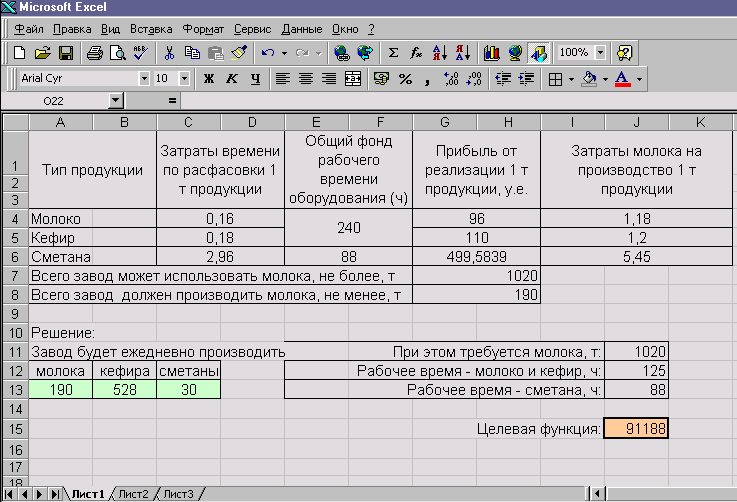Viewport: 737px width, 502px height.
Task: Copy selection icon
Action: pos(192,53)
